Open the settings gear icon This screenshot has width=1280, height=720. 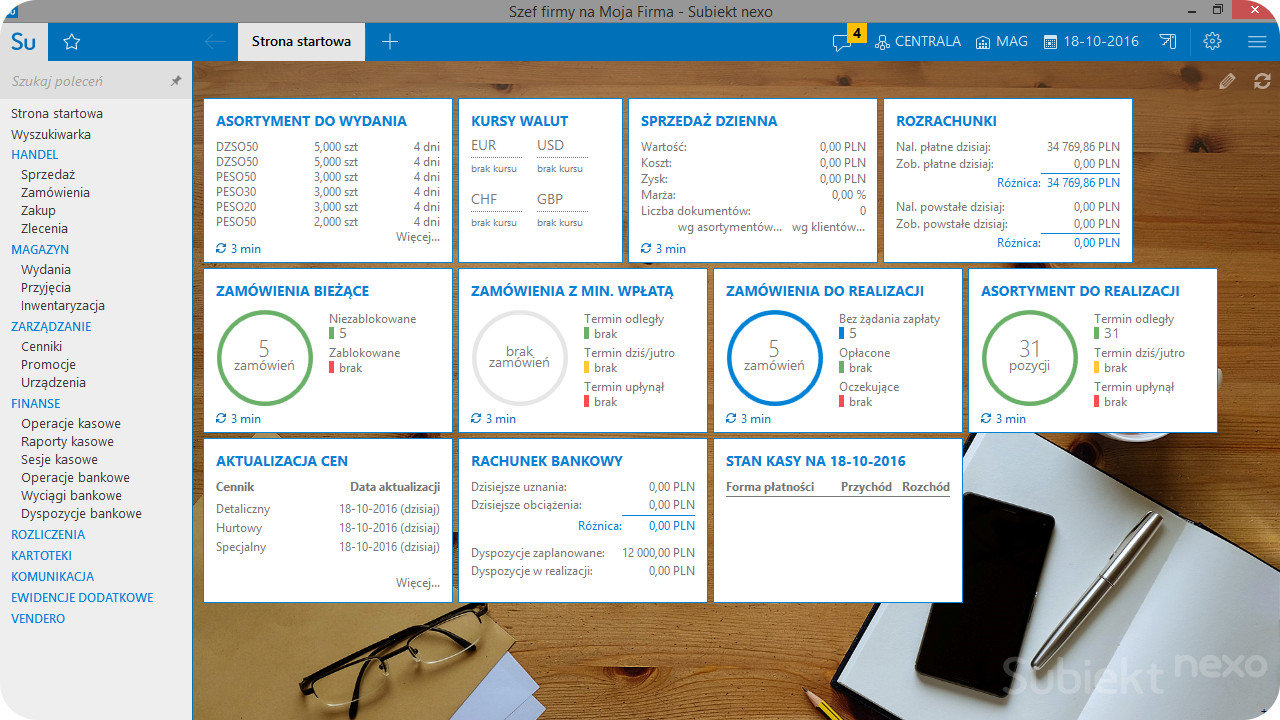[1213, 42]
